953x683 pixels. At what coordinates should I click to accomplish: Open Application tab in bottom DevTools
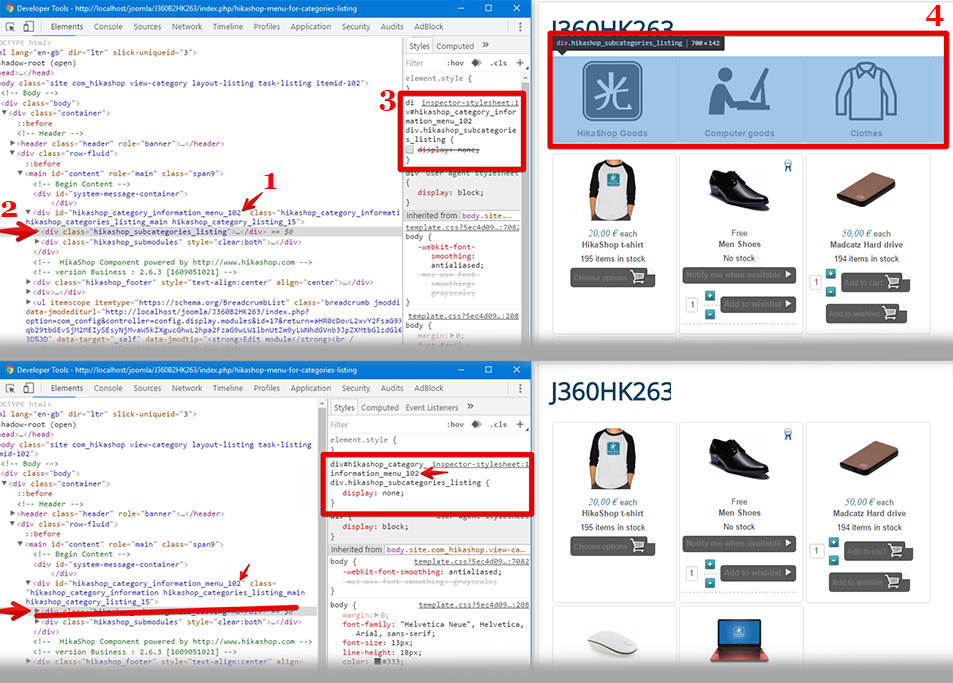coord(311,388)
